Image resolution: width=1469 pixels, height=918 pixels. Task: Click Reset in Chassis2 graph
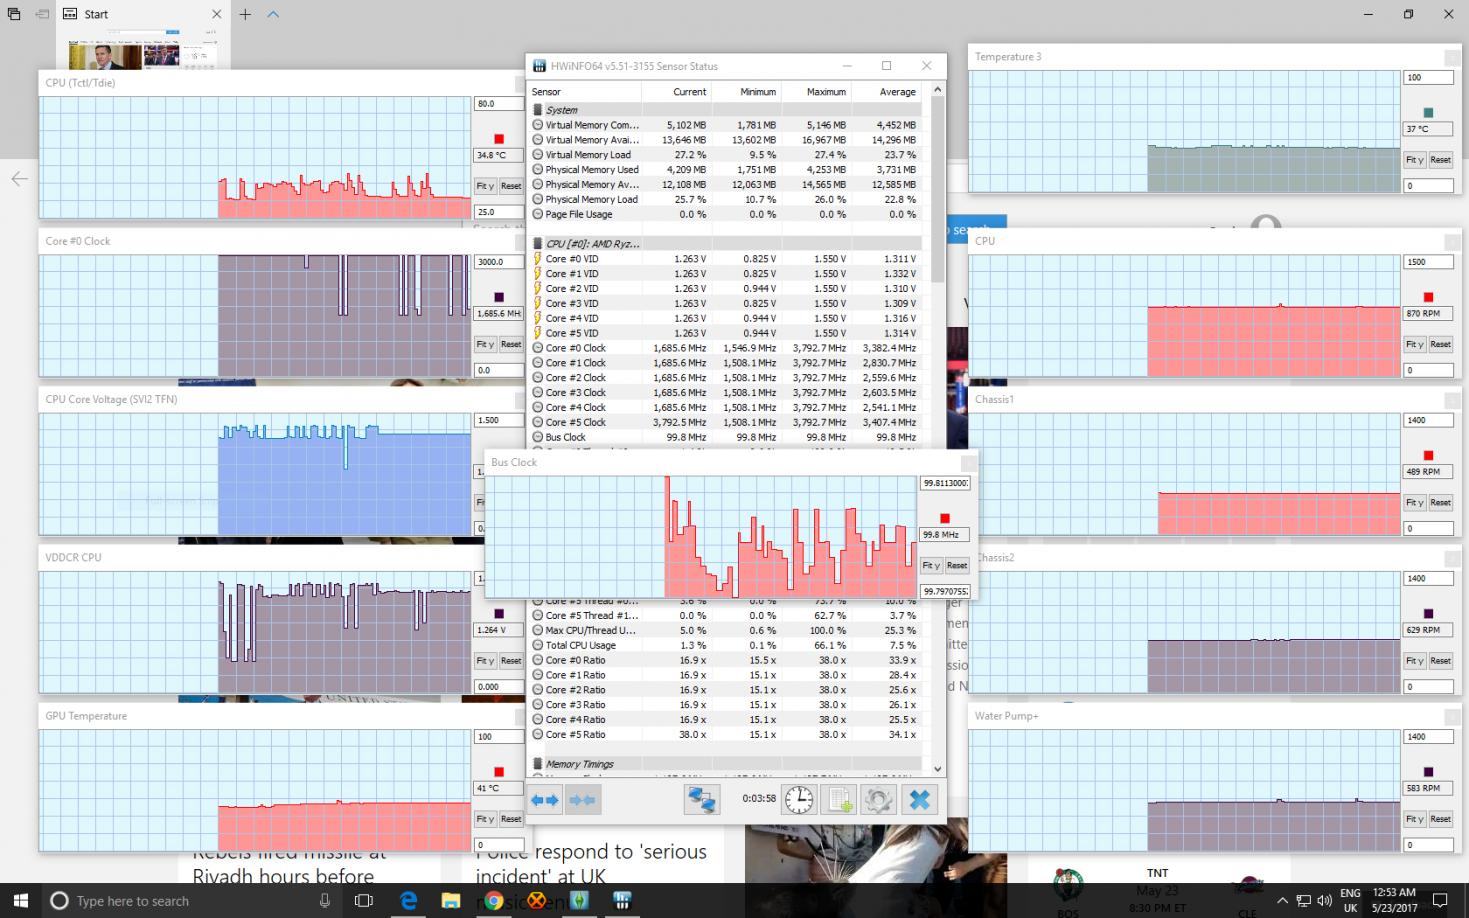(1440, 661)
